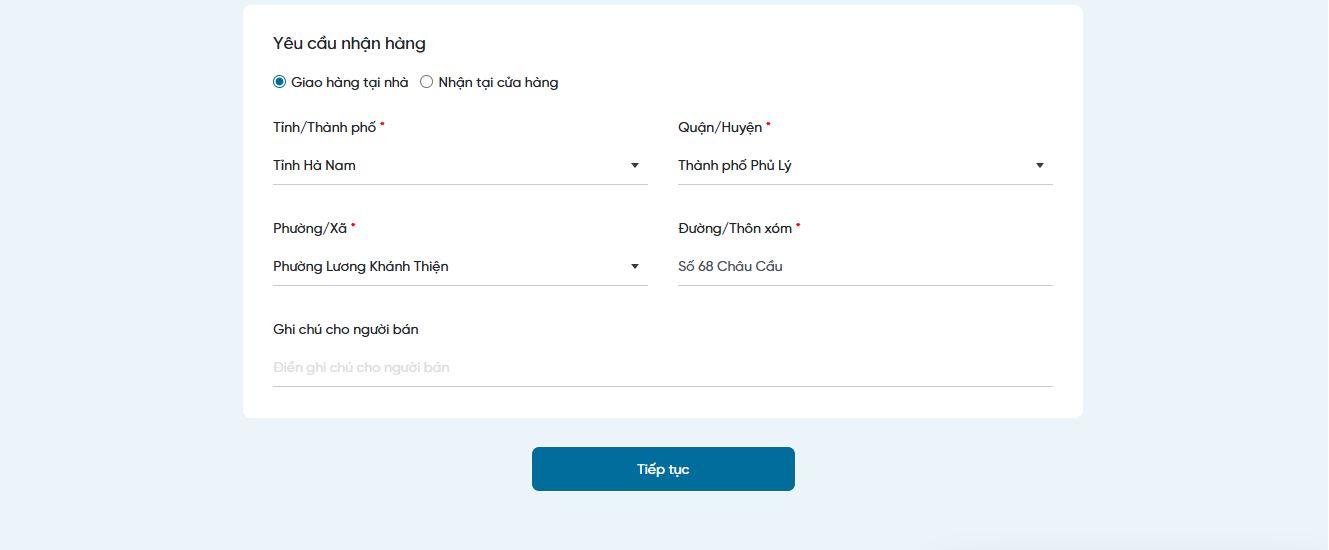
Task: Click the selected value "Thành phố Phủ Lý"
Action: (x=734, y=165)
